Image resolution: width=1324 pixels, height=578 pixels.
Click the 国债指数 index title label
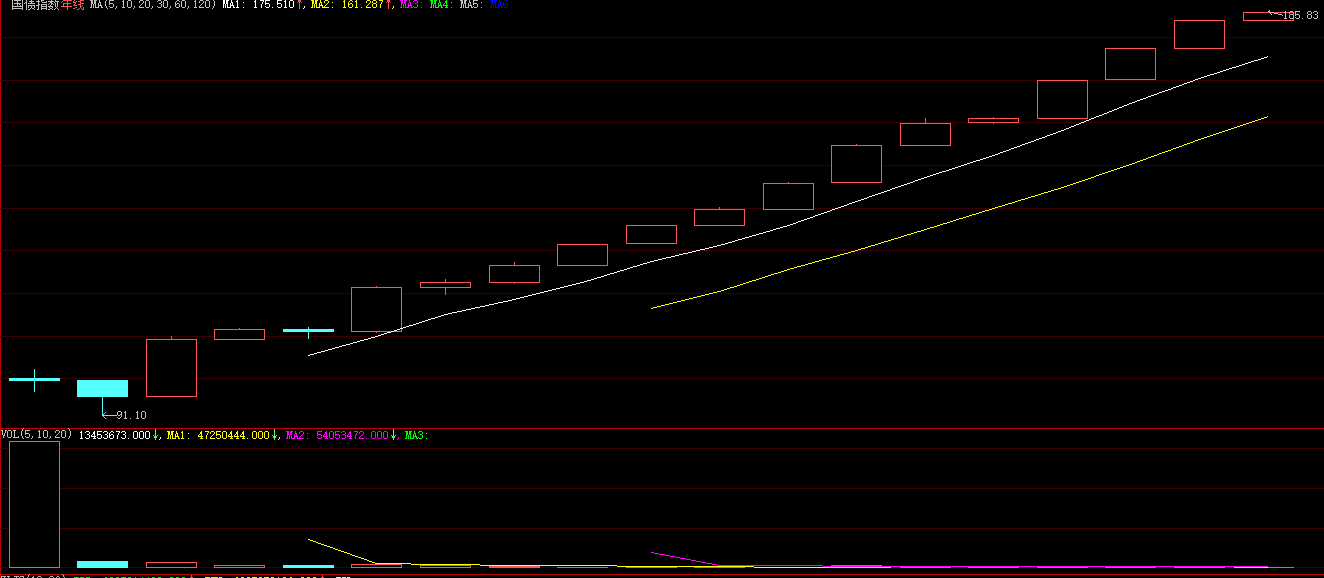pyautogui.click(x=35, y=5)
